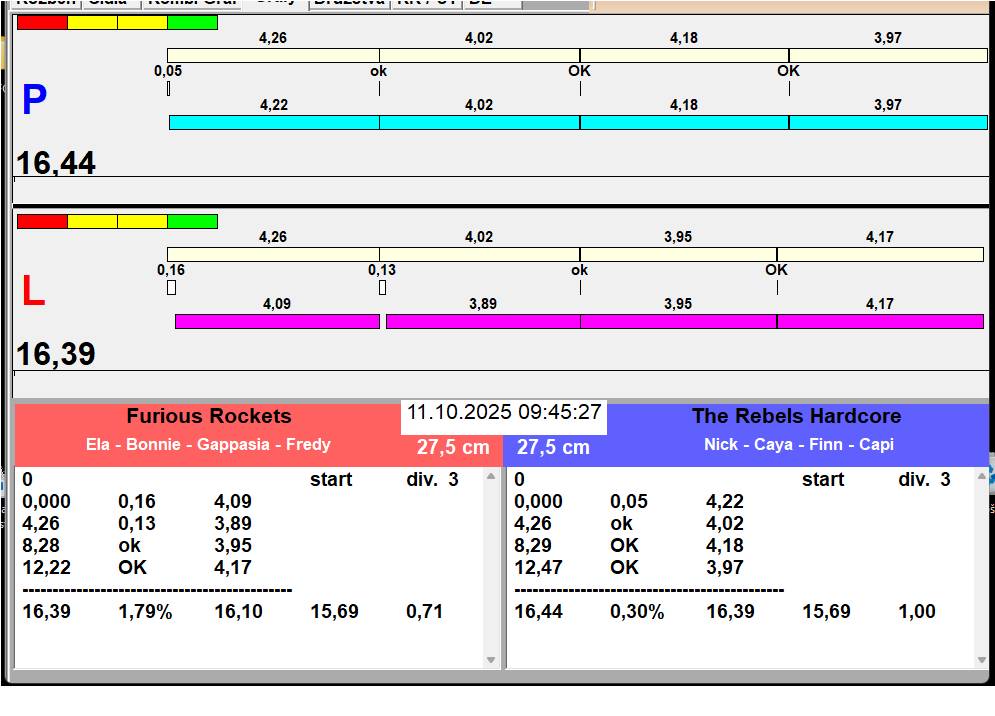
Task: Click the red light in P lane indicator
Action: (x=42, y=22)
